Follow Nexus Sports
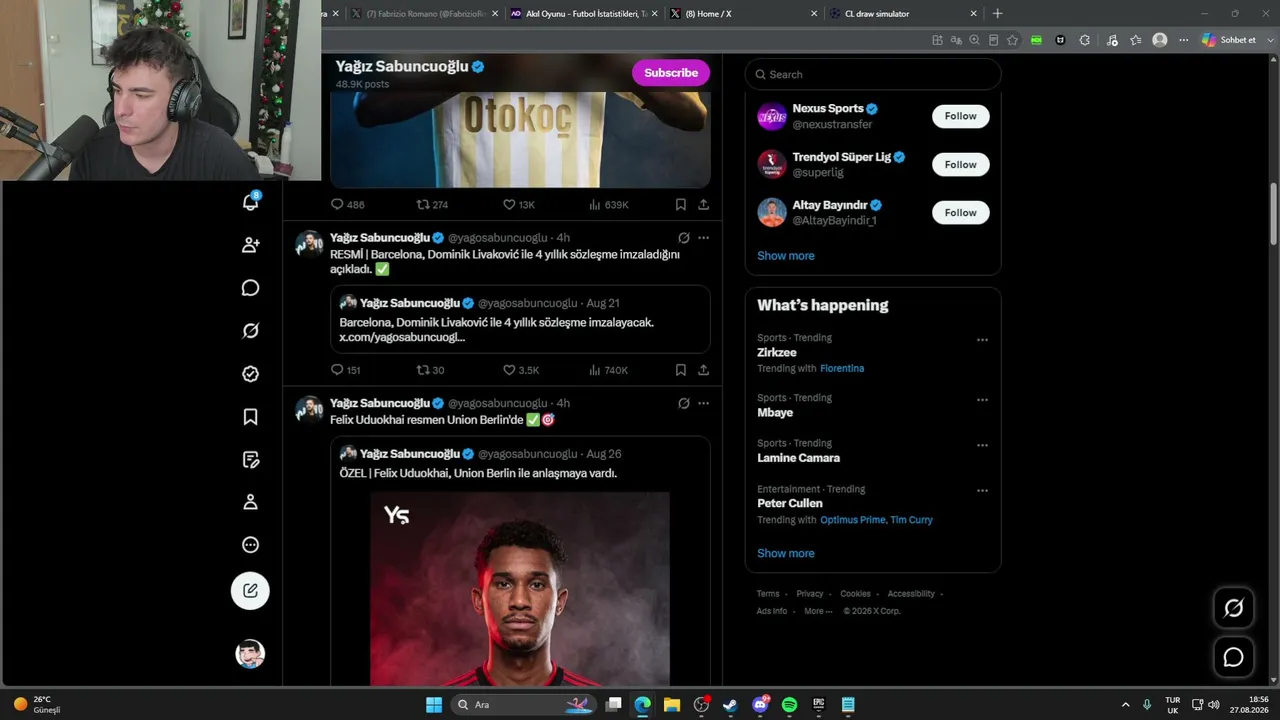The image size is (1280, 720). point(960,116)
